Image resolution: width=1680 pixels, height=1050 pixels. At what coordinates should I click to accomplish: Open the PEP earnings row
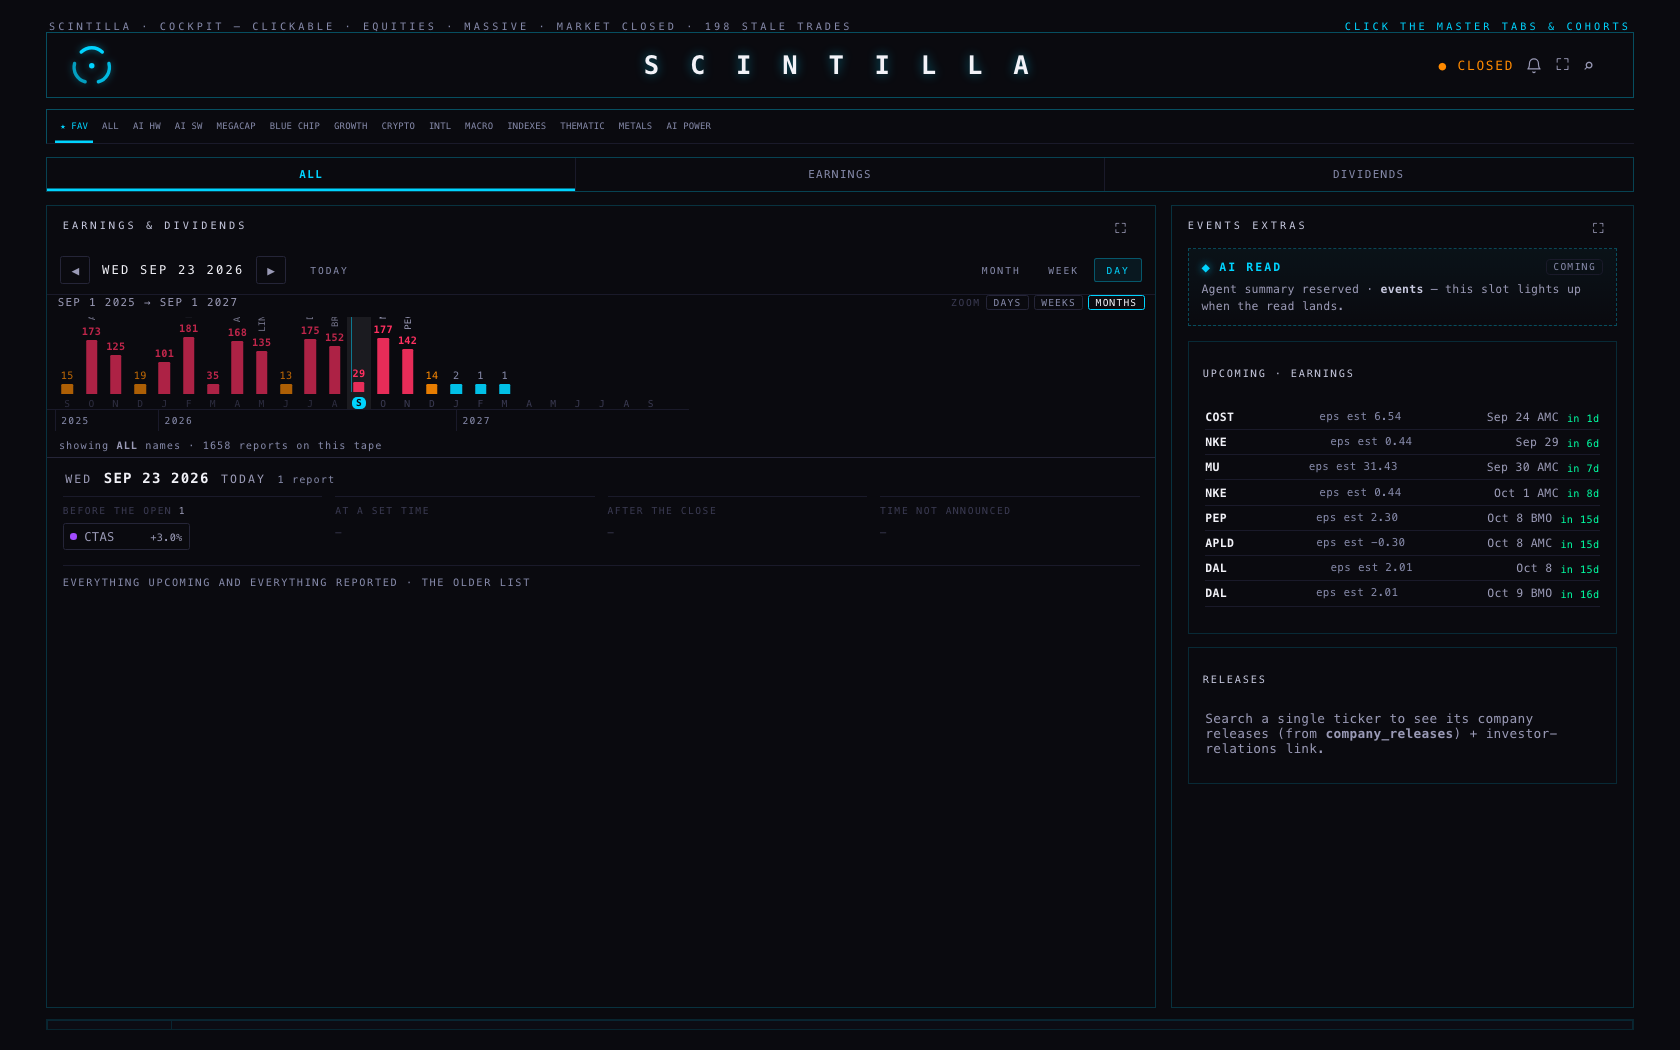click(1402, 518)
